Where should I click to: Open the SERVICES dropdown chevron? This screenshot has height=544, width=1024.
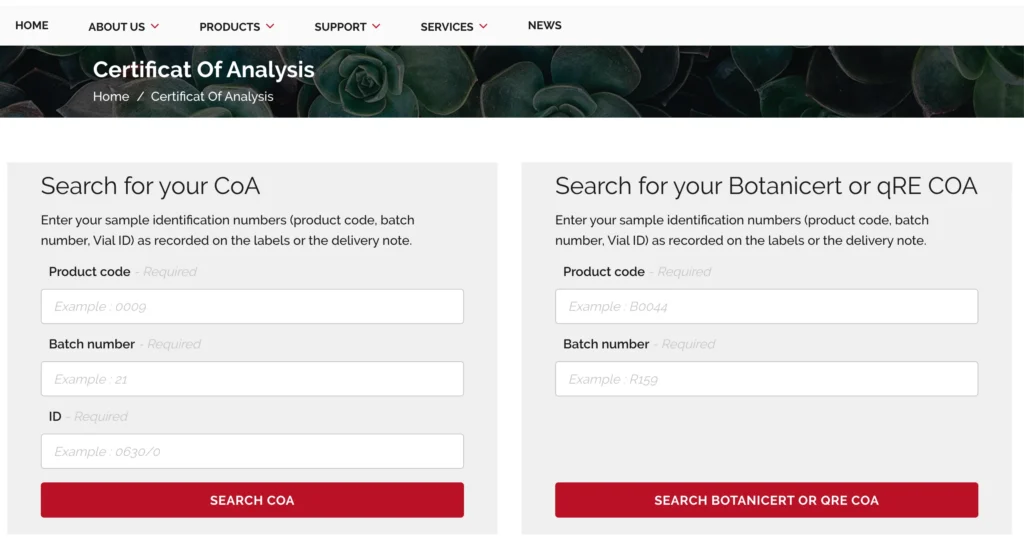484,27
